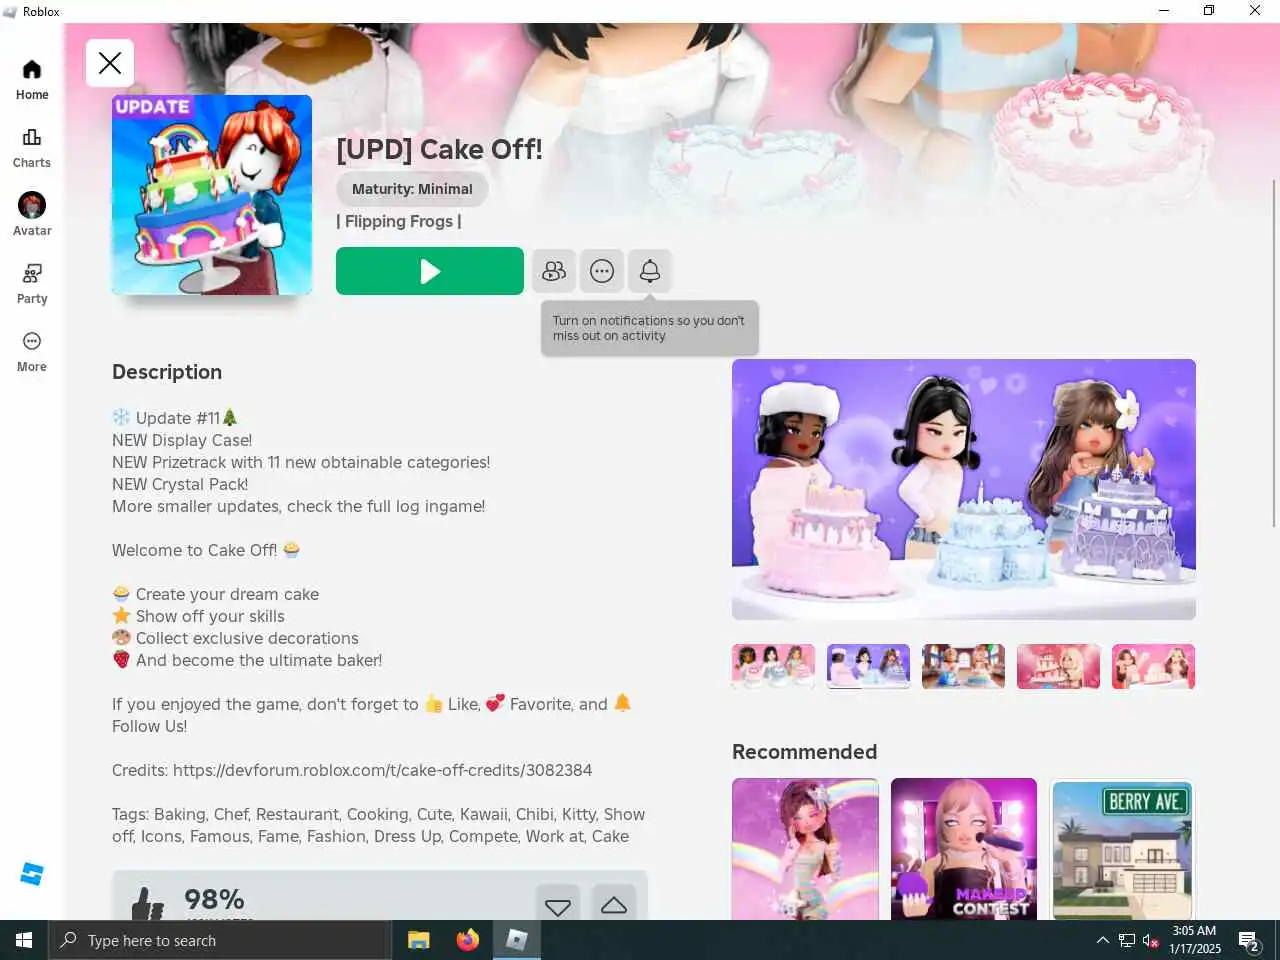The height and width of the screenshot is (960, 1280).
Task: Show hidden system tray icons
Action: coord(1102,940)
